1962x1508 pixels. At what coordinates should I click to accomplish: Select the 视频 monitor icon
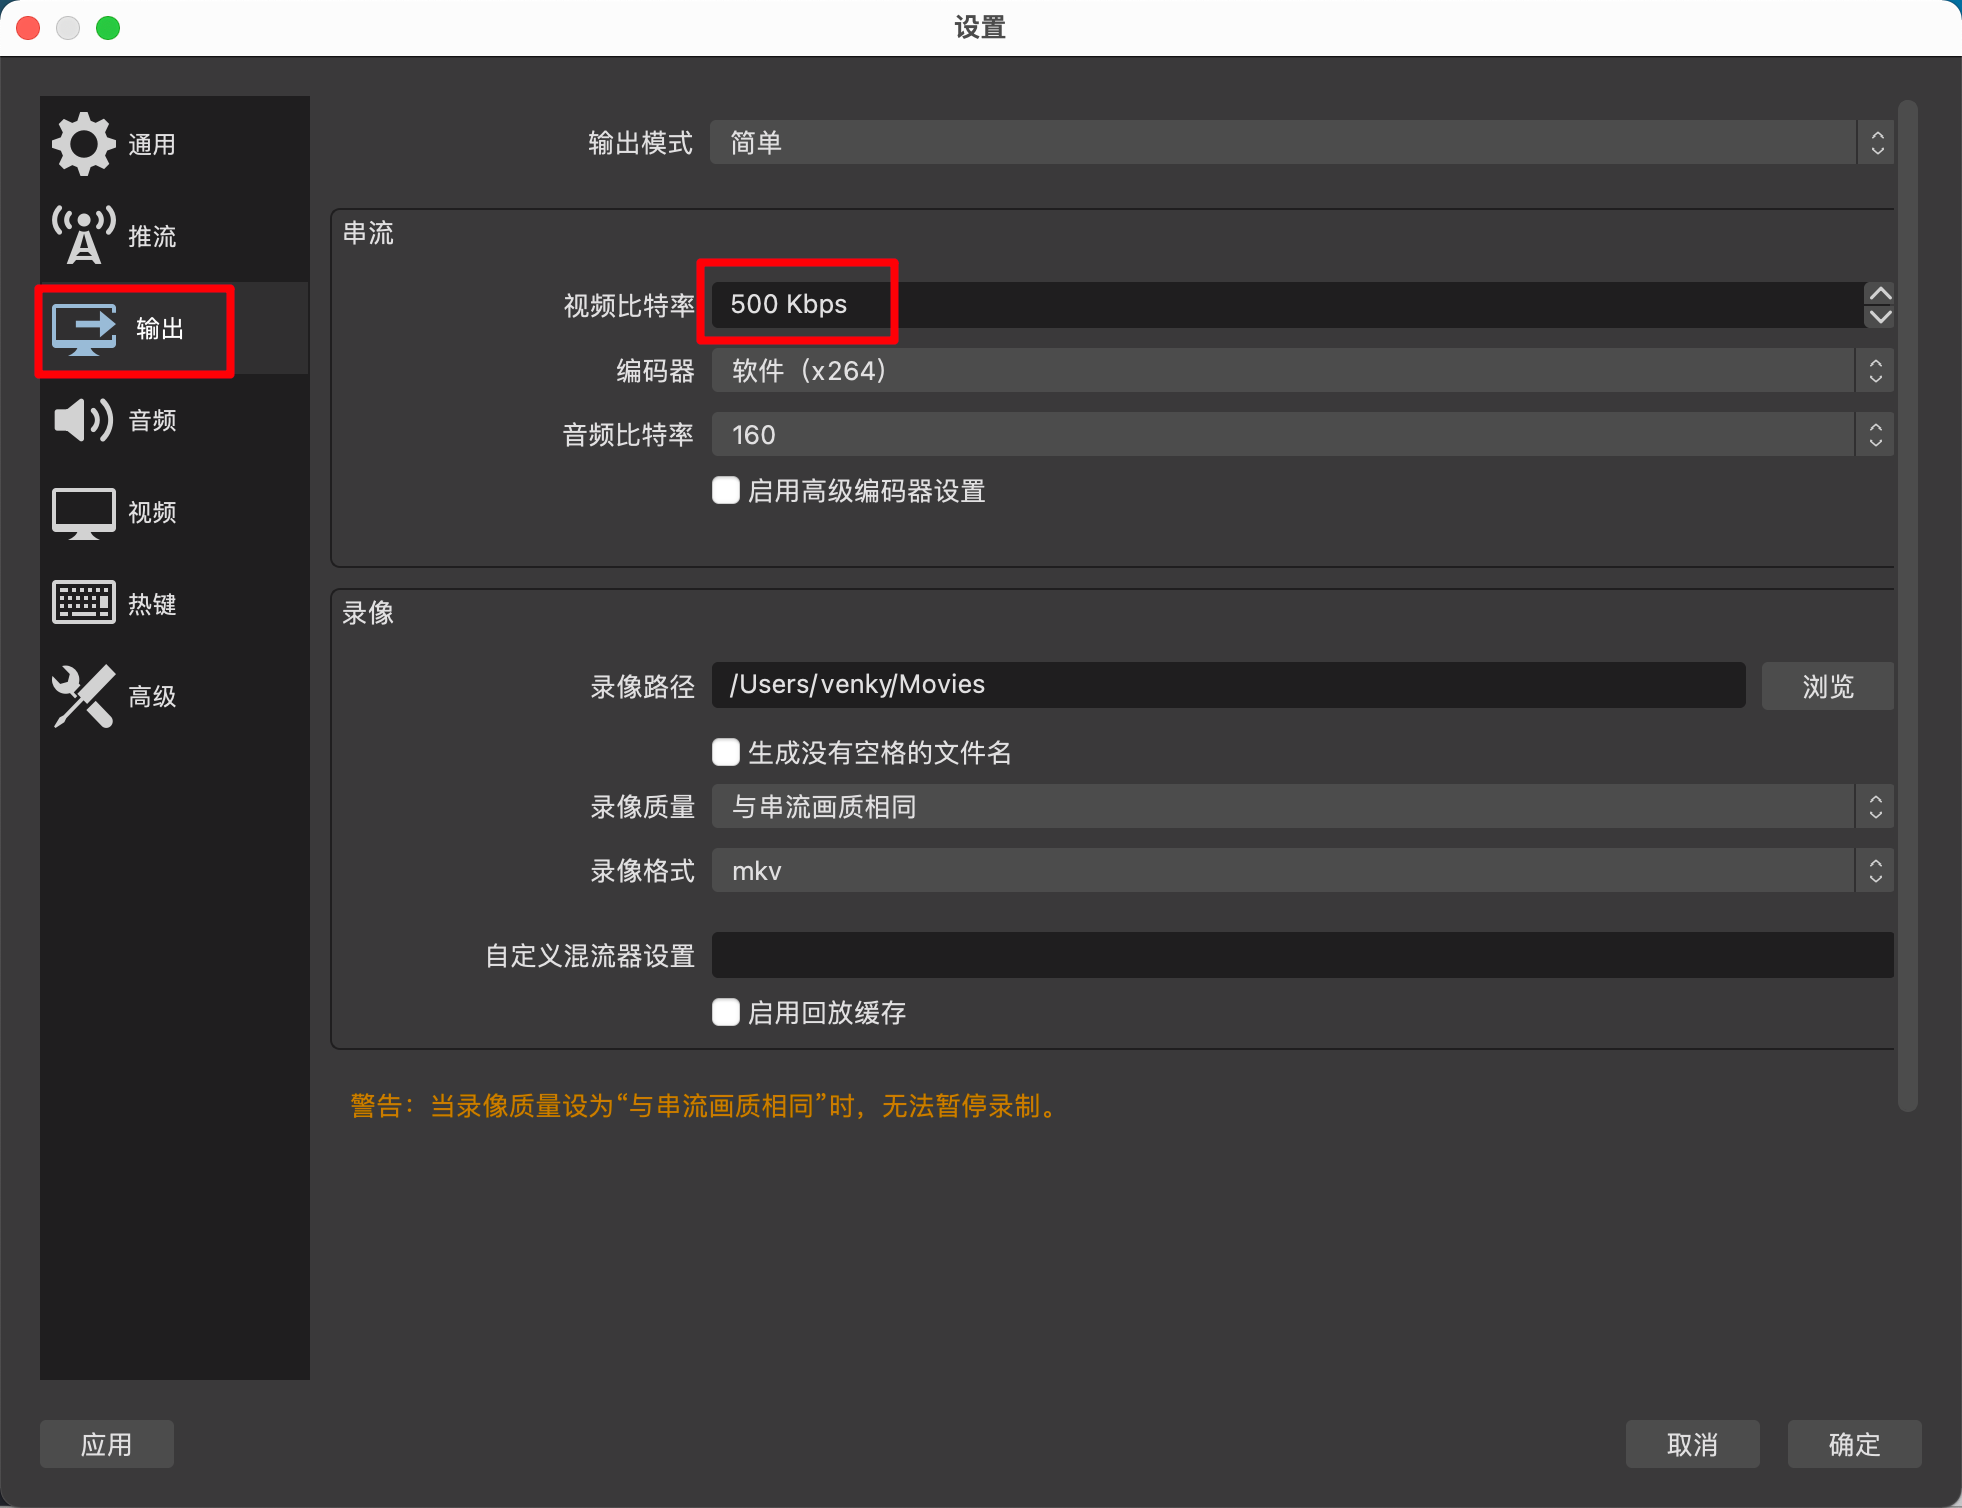(x=84, y=512)
